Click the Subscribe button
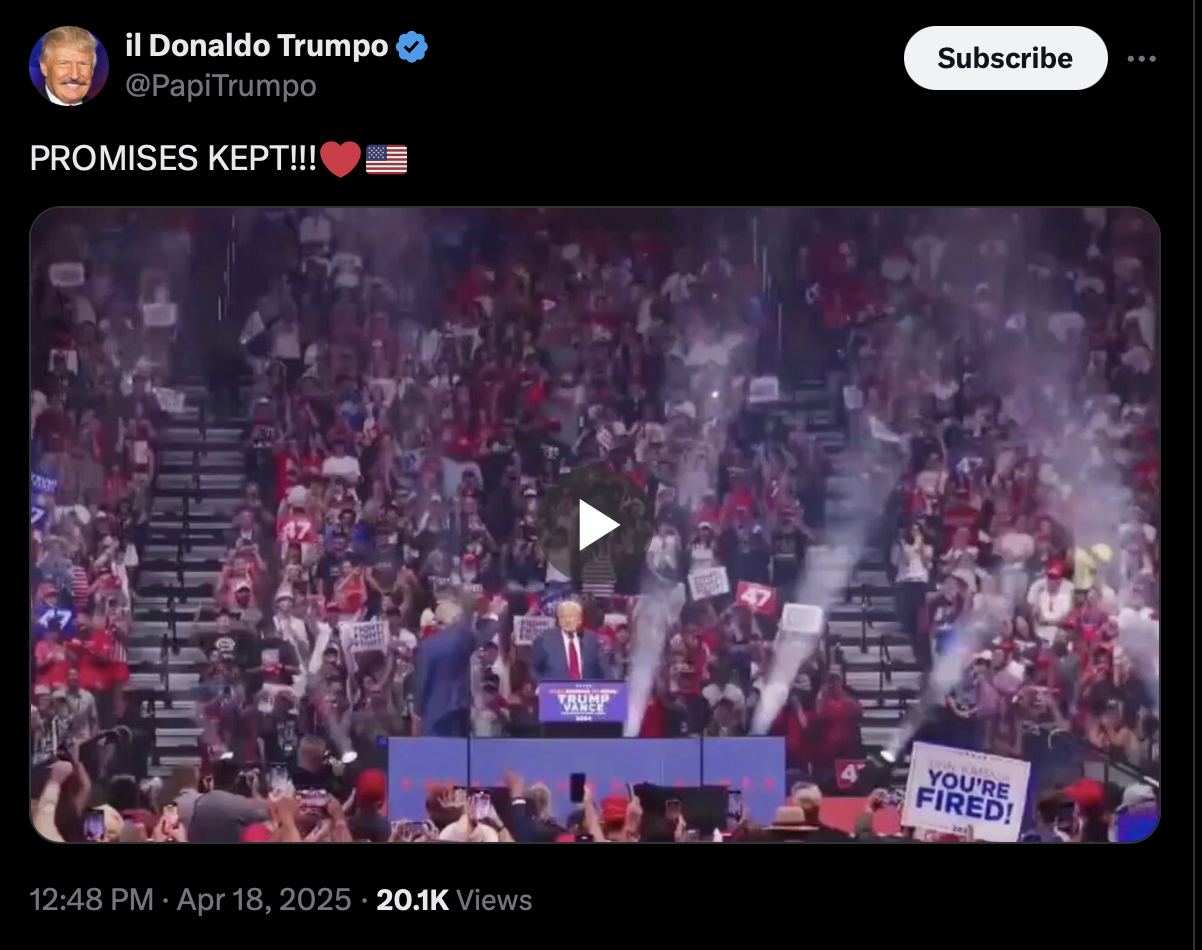 click(x=1005, y=58)
